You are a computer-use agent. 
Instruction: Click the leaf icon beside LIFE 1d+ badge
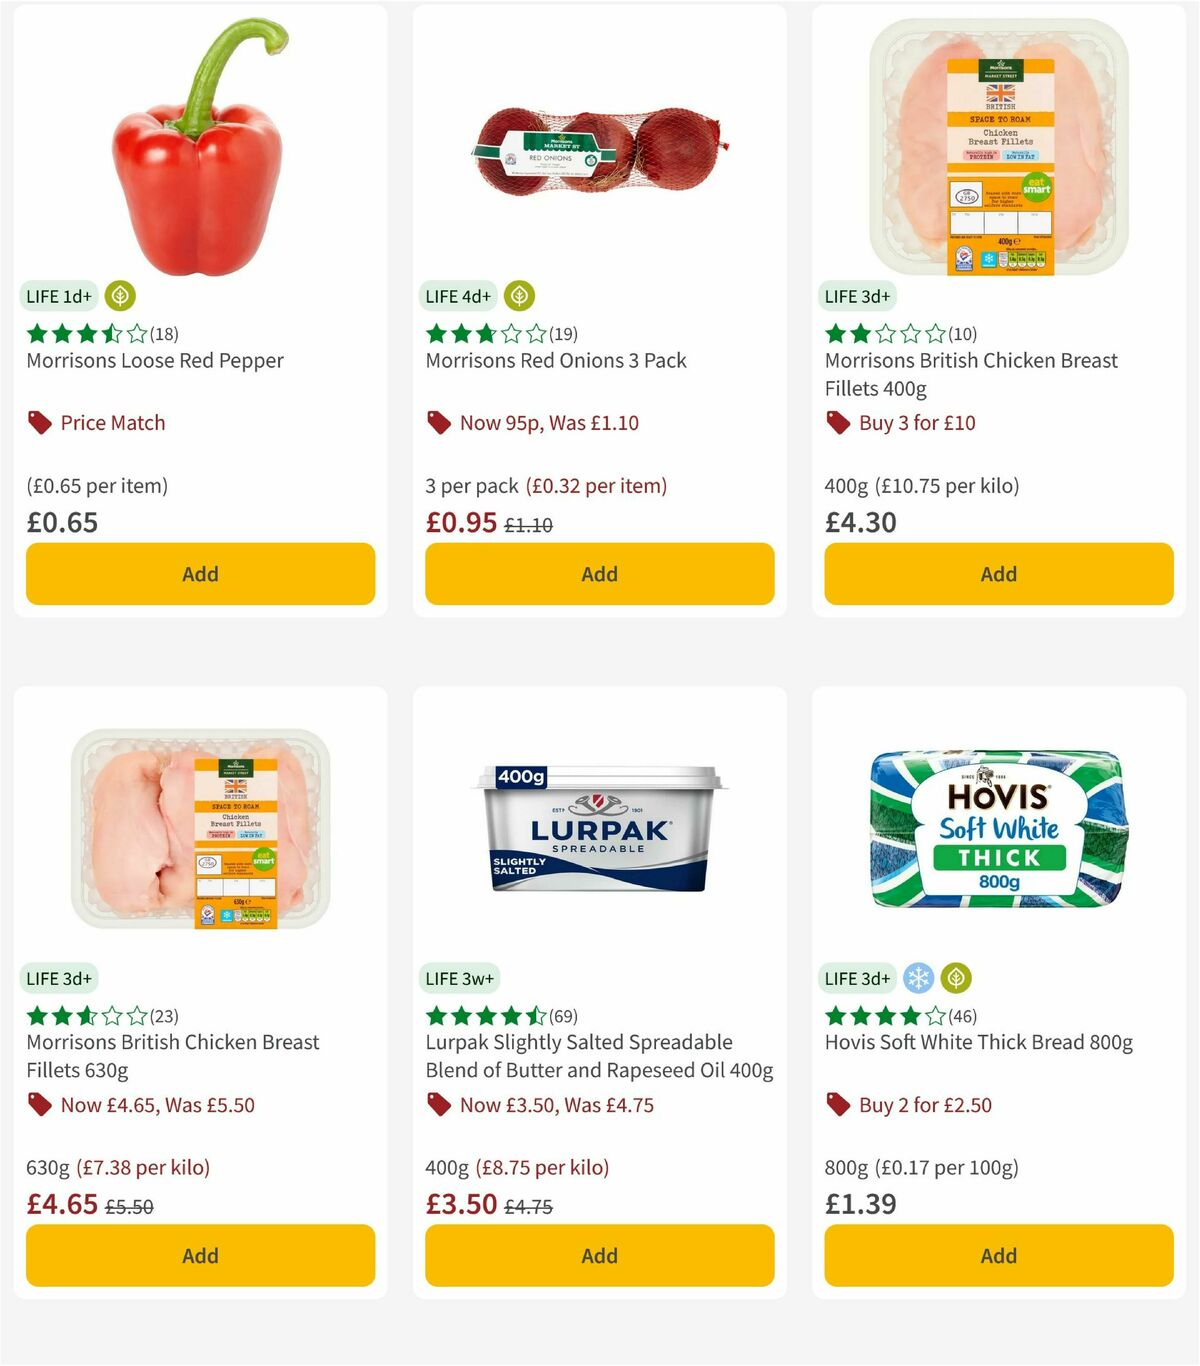pyautogui.click(x=119, y=296)
